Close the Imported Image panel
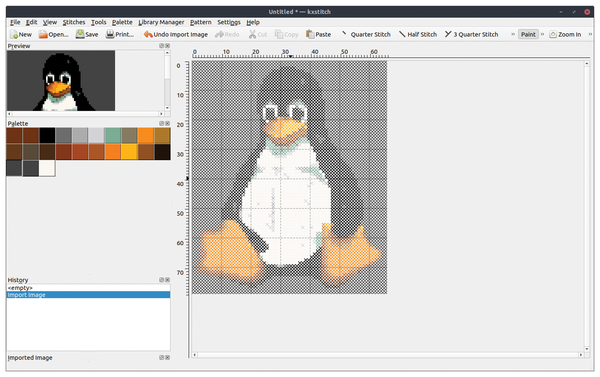The width and height of the screenshot is (600, 377). click(x=167, y=357)
